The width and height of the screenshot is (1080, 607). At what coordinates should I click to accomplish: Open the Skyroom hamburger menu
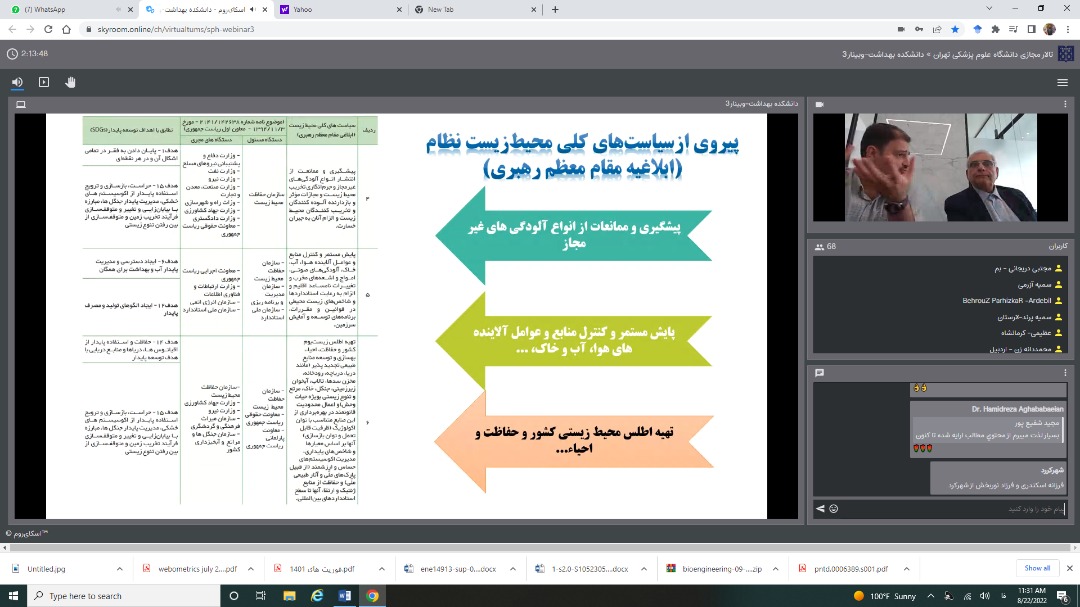[1062, 82]
